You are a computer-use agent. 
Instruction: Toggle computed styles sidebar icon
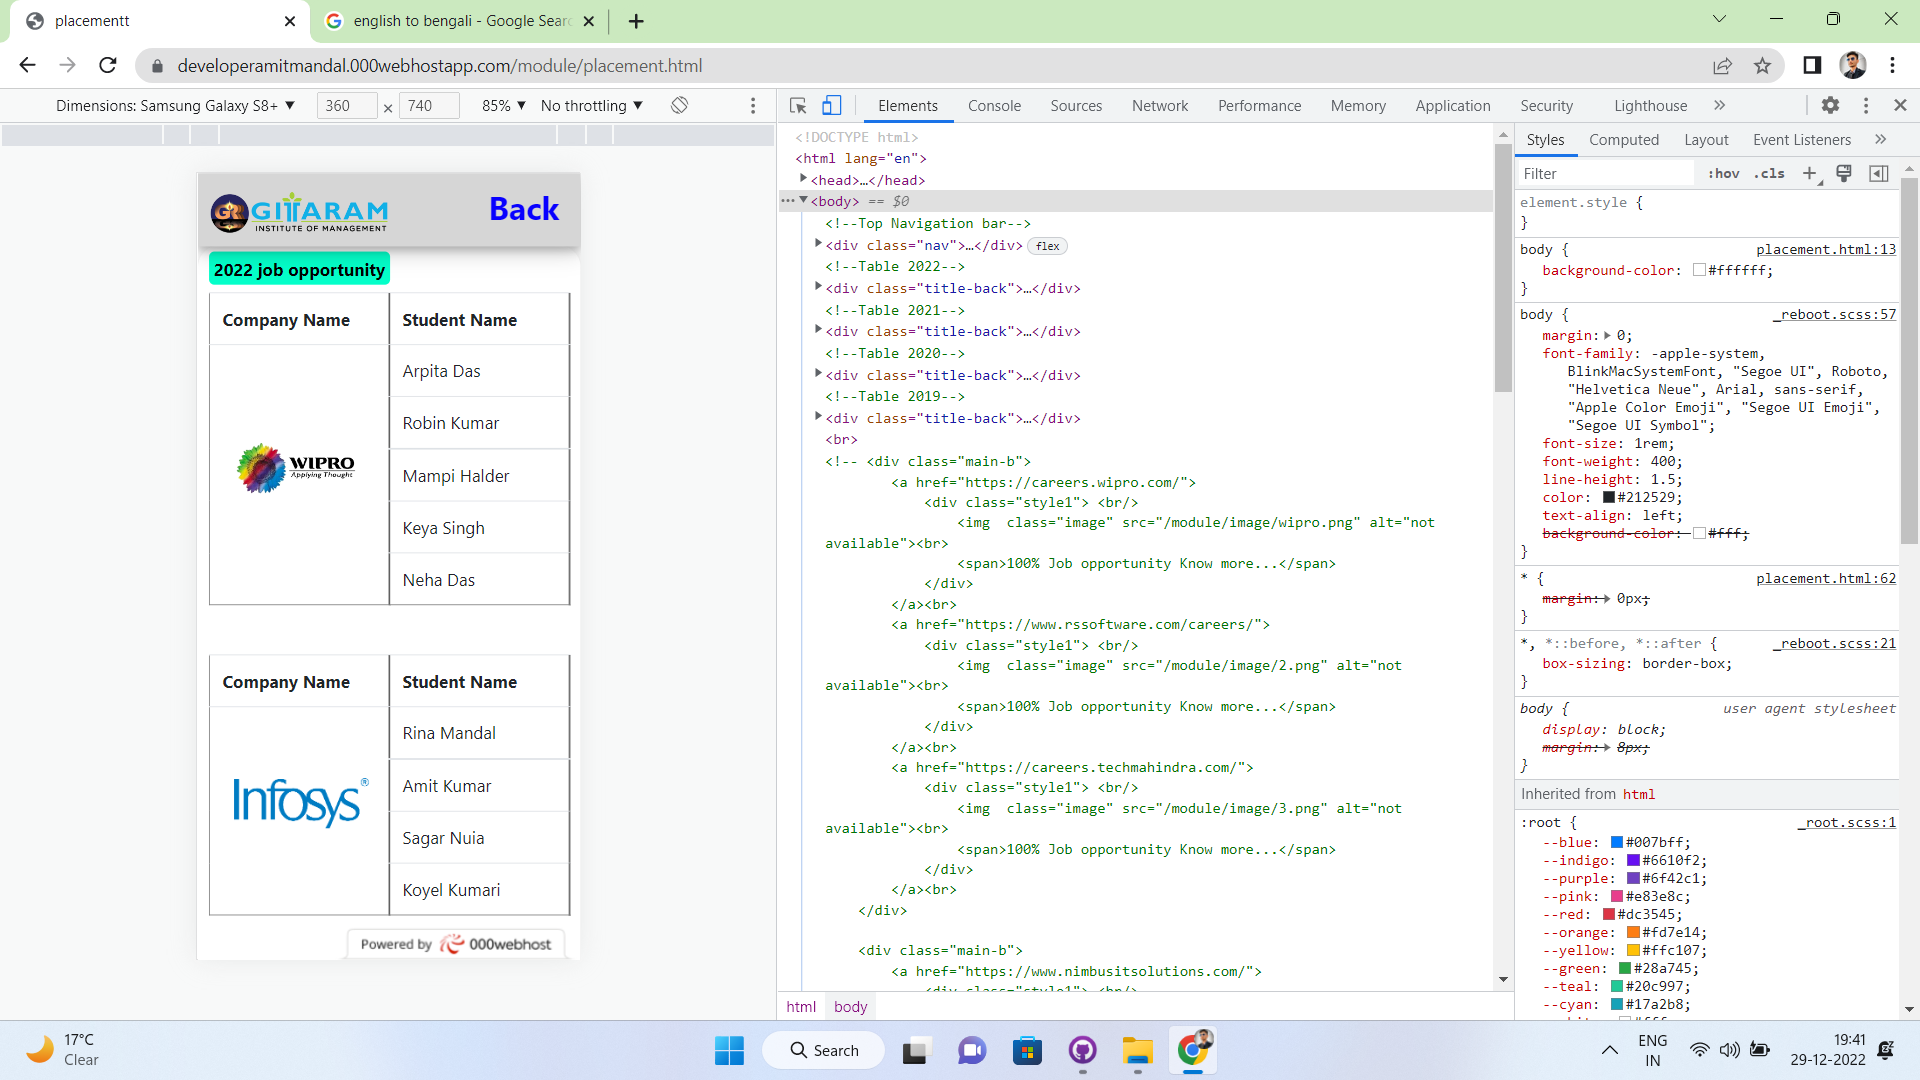pos(1879,174)
